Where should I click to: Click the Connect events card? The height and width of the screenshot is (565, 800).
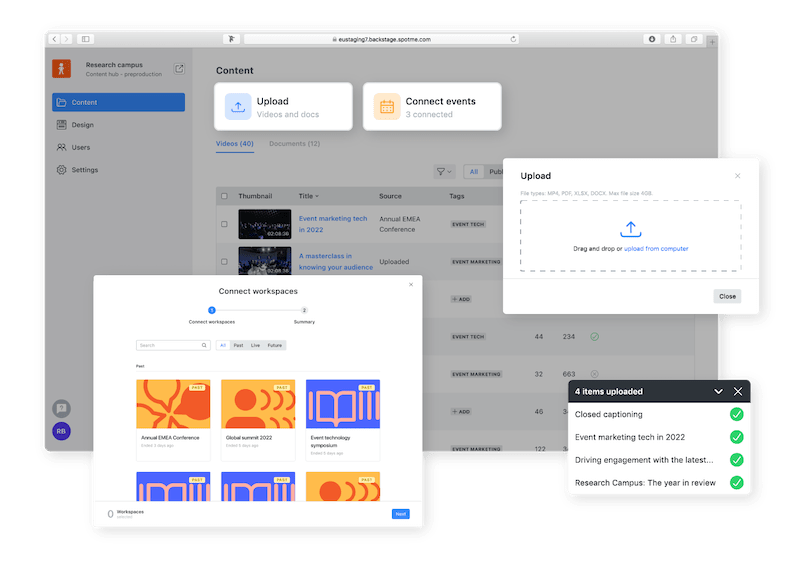[432, 107]
